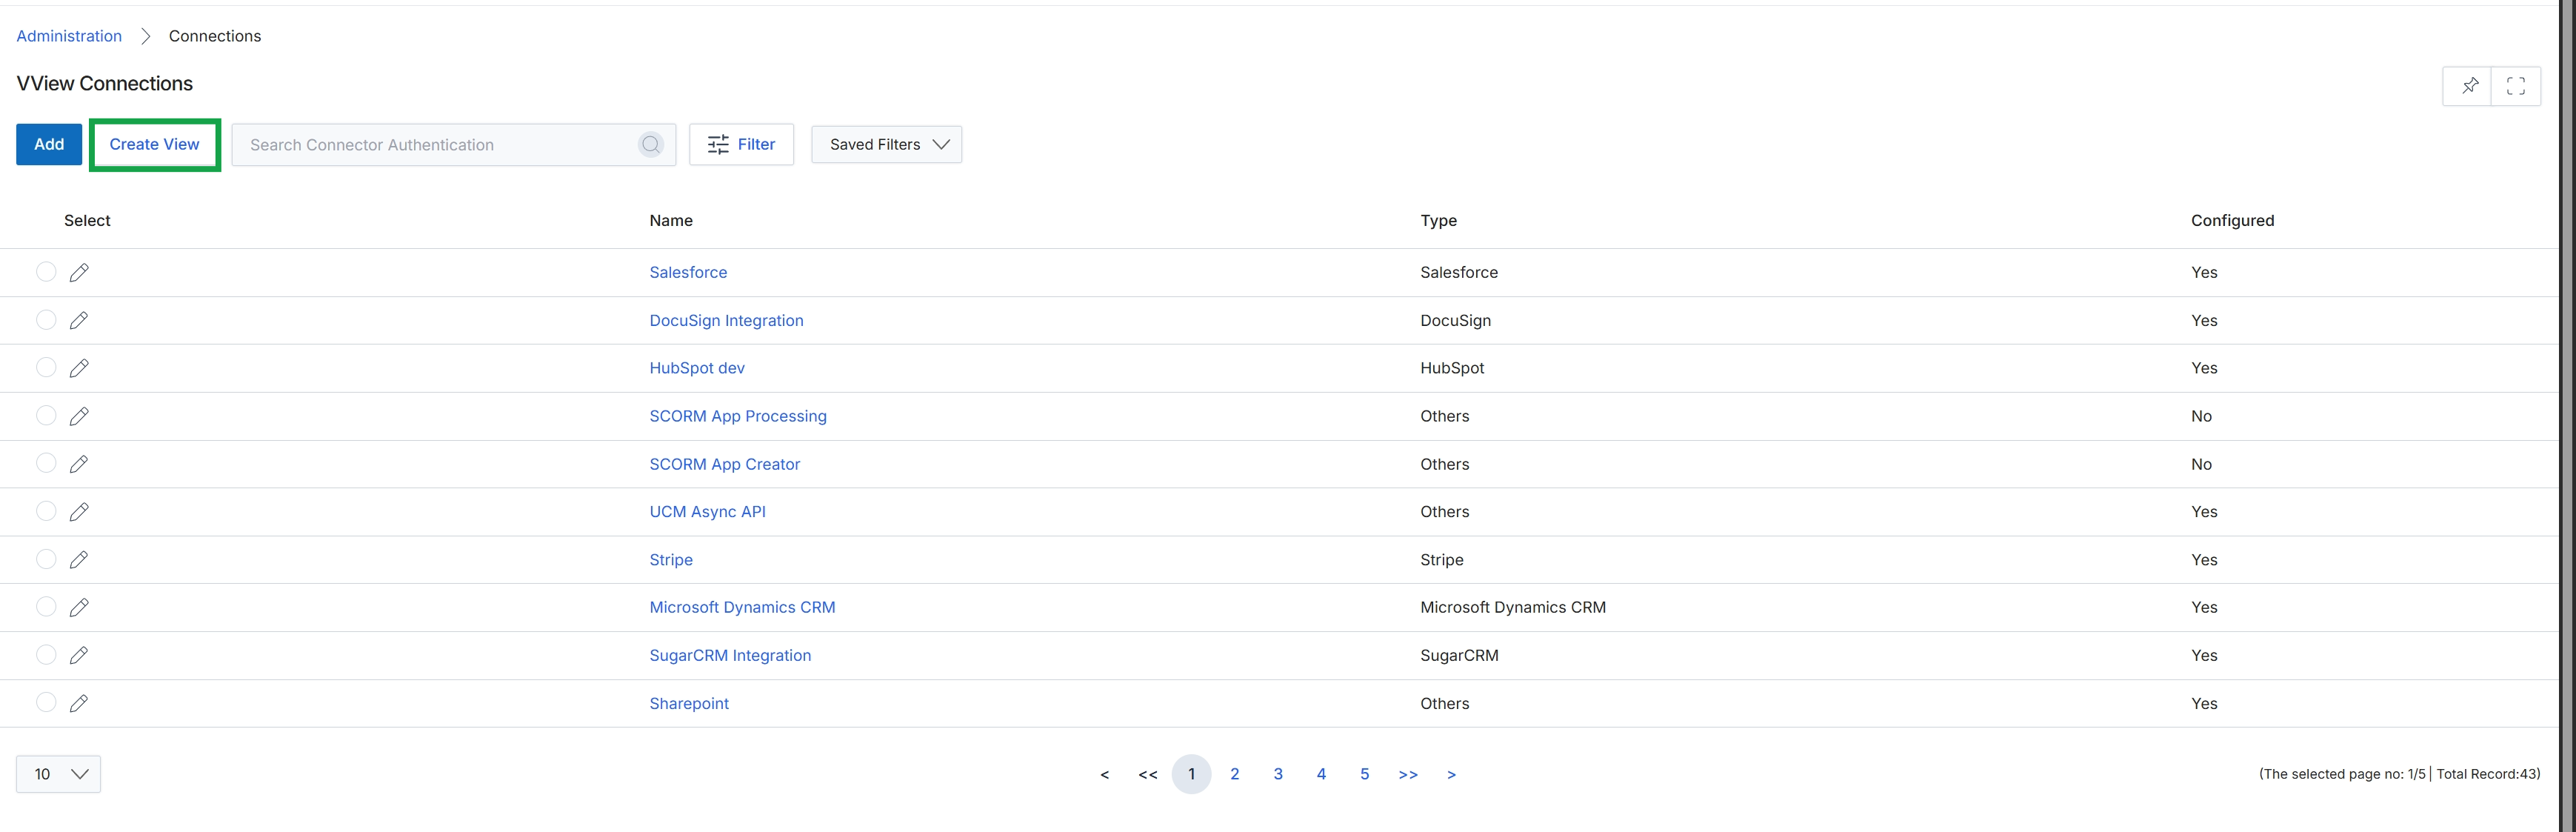The width and height of the screenshot is (2576, 832).
Task: Select the Sharepoint row radio button
Action: tap(46, 702)
